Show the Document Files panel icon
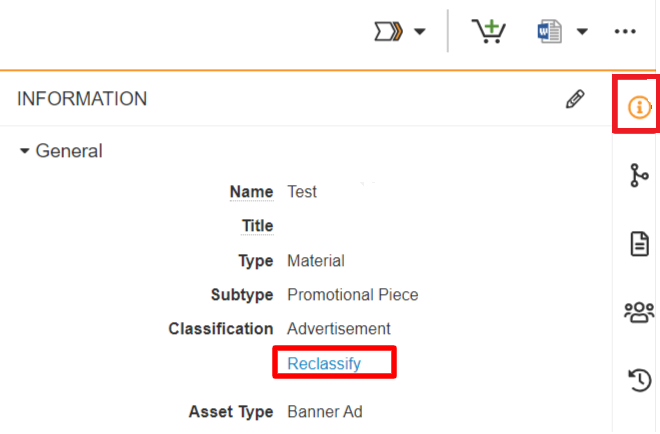 pyautogui.click(x=638, y=243)
